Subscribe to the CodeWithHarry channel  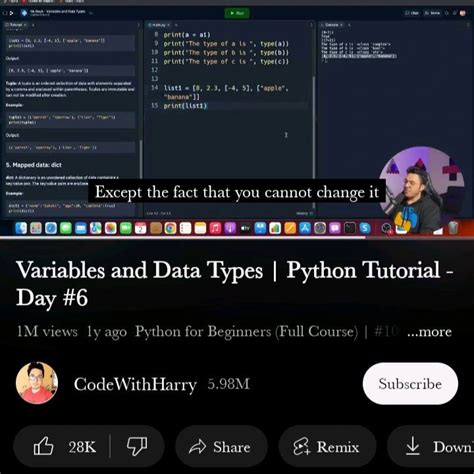coord(410,384)
